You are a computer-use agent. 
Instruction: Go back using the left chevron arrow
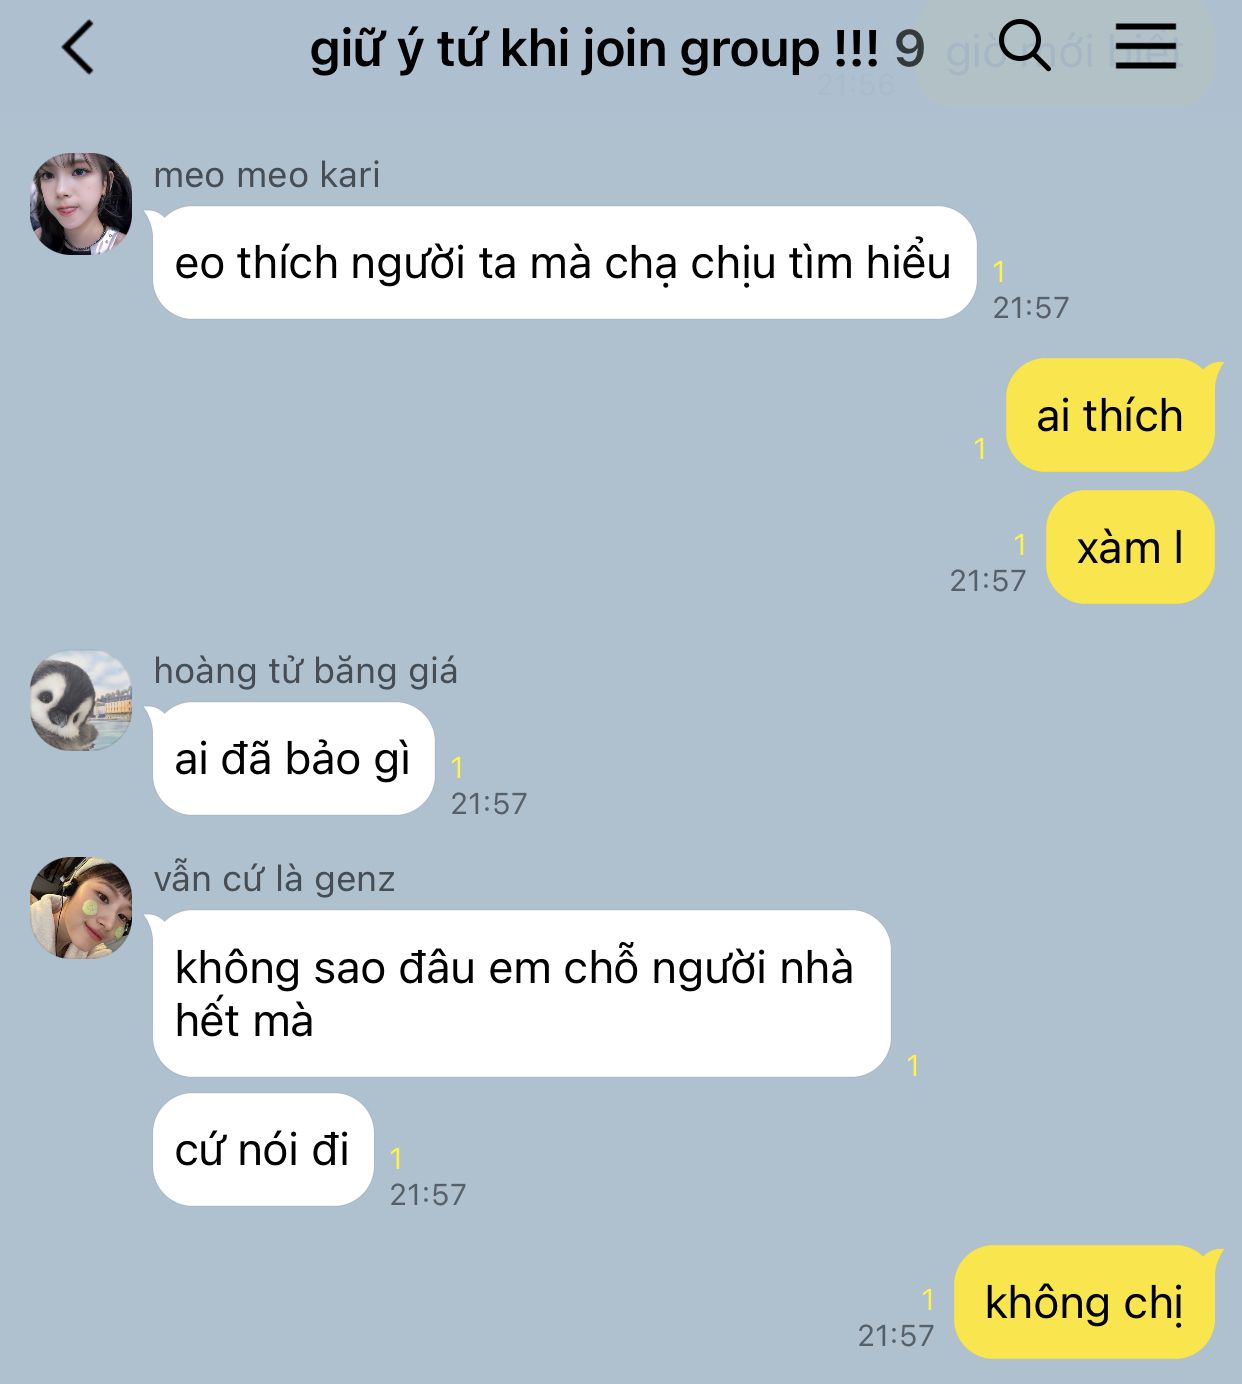tap(78, 47)
